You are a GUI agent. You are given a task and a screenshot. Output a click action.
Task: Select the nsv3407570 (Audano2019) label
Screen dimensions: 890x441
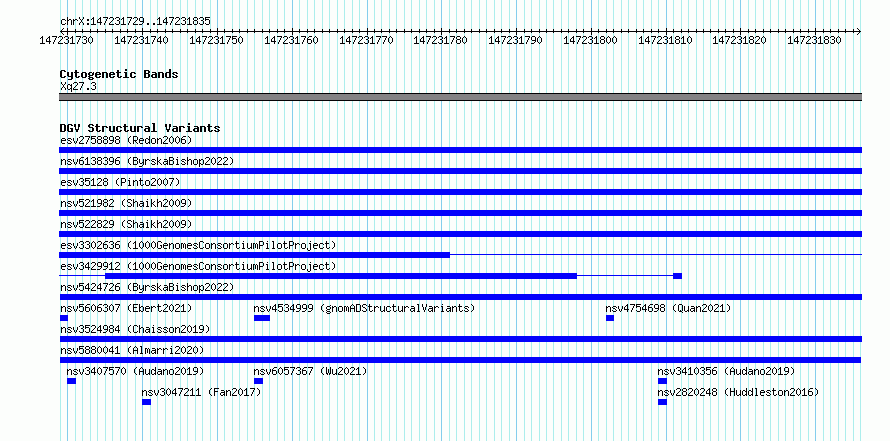click(x=135, y=371)
